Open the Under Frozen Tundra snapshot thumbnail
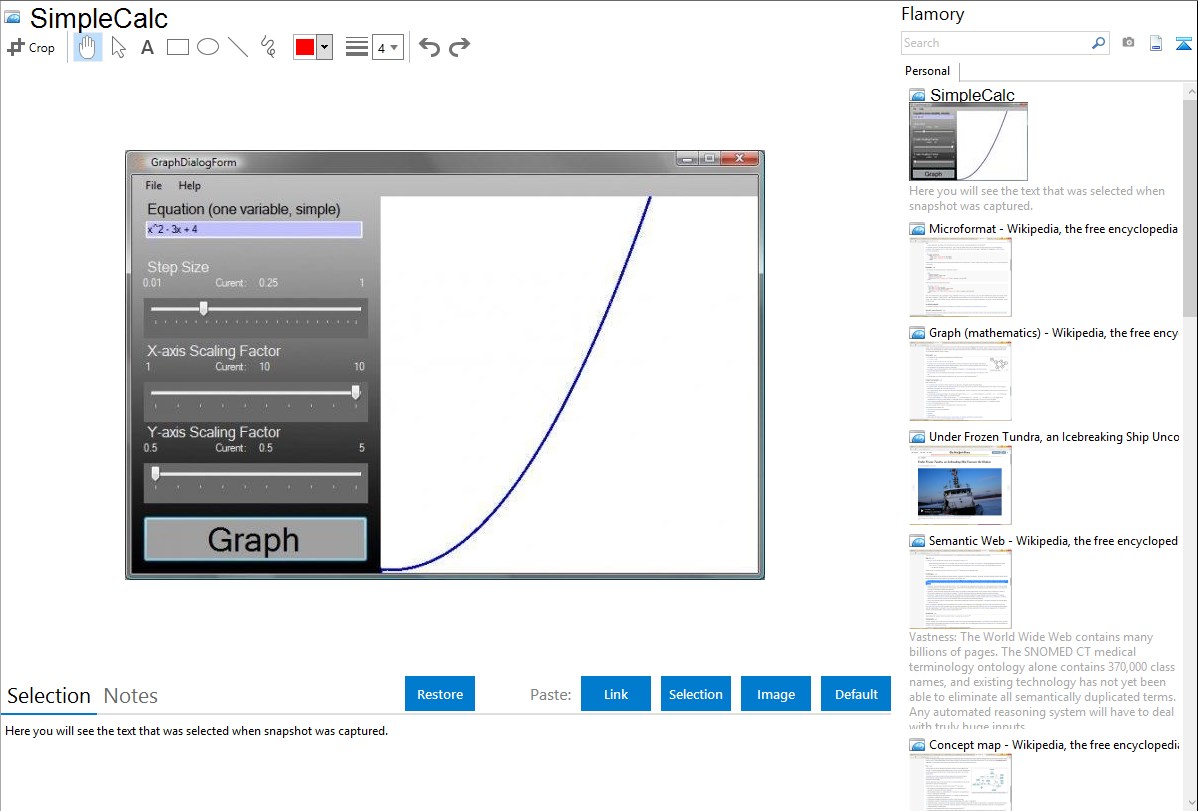The image size is (1198, 811). pos(960,485)
